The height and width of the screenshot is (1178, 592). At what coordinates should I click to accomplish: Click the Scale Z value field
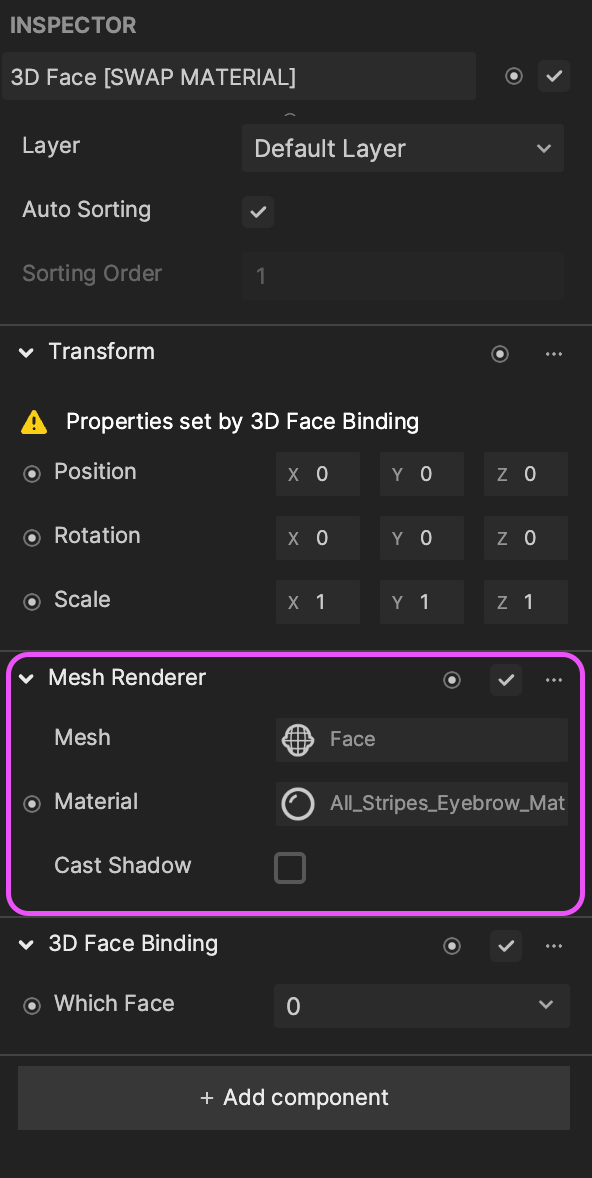(x=525, y=602)
